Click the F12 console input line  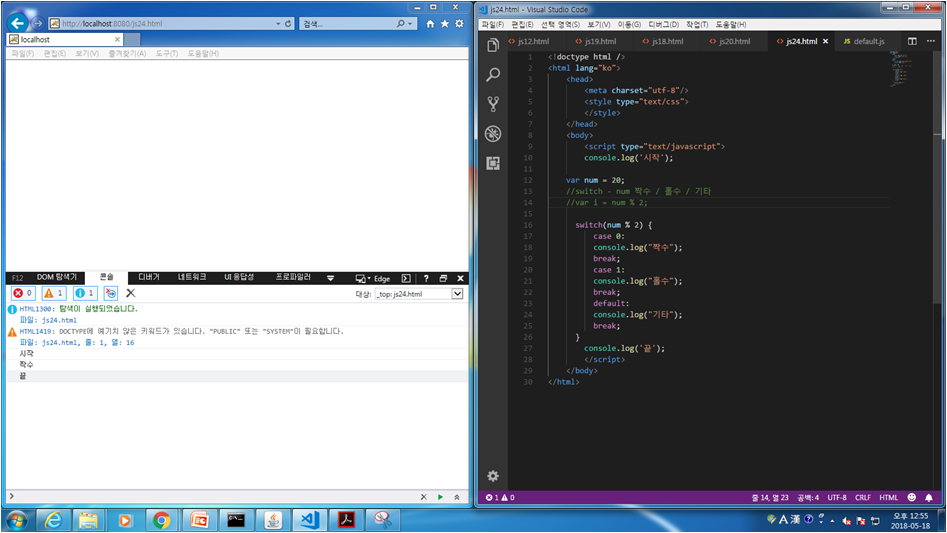(214, 496)
